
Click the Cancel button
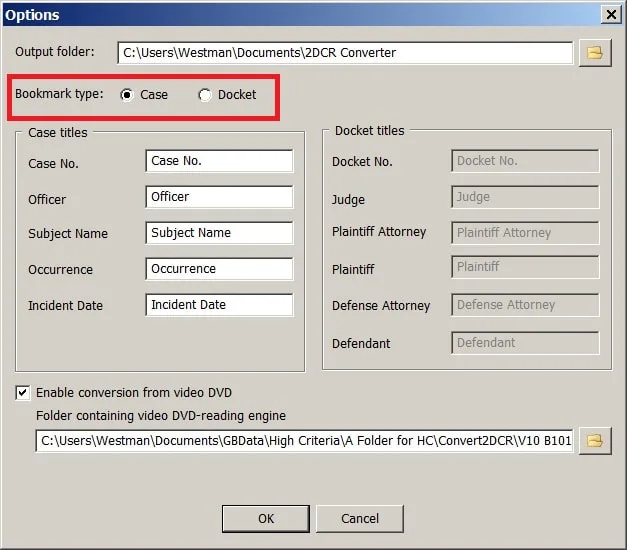360,519
